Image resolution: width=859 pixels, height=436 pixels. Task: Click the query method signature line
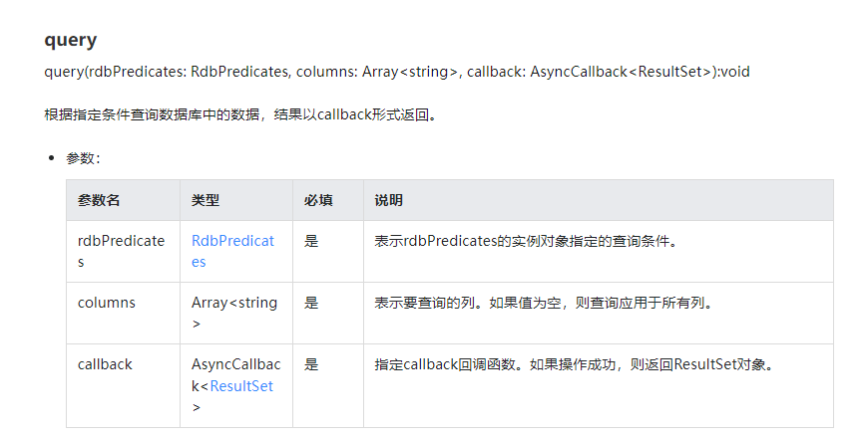pyautogui.click(x=397, y=72)
